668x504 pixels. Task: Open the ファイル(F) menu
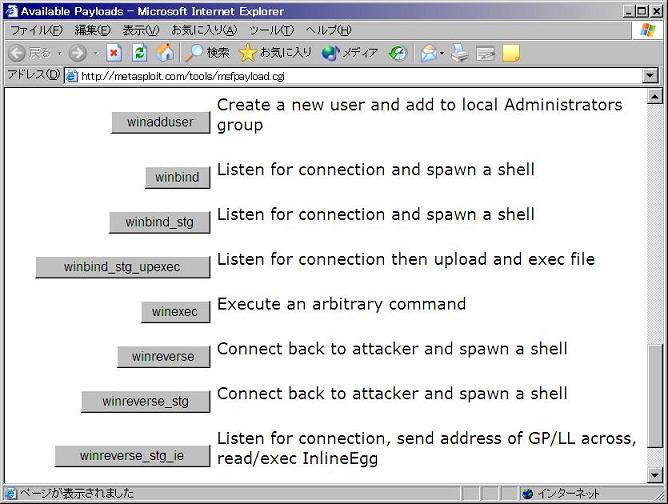pyautogui.click(x=36, y=30)
